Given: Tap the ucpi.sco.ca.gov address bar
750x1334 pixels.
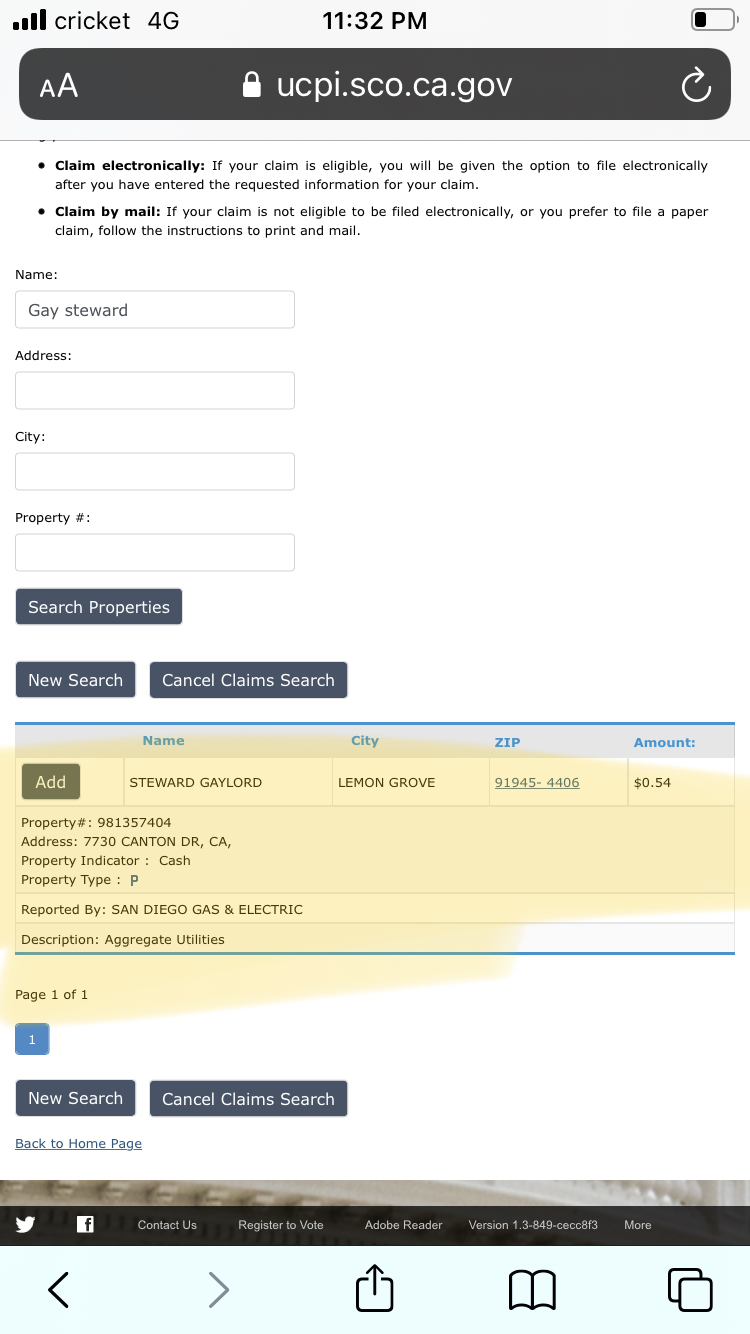Looking at the screenshot, I should [375, 85].
